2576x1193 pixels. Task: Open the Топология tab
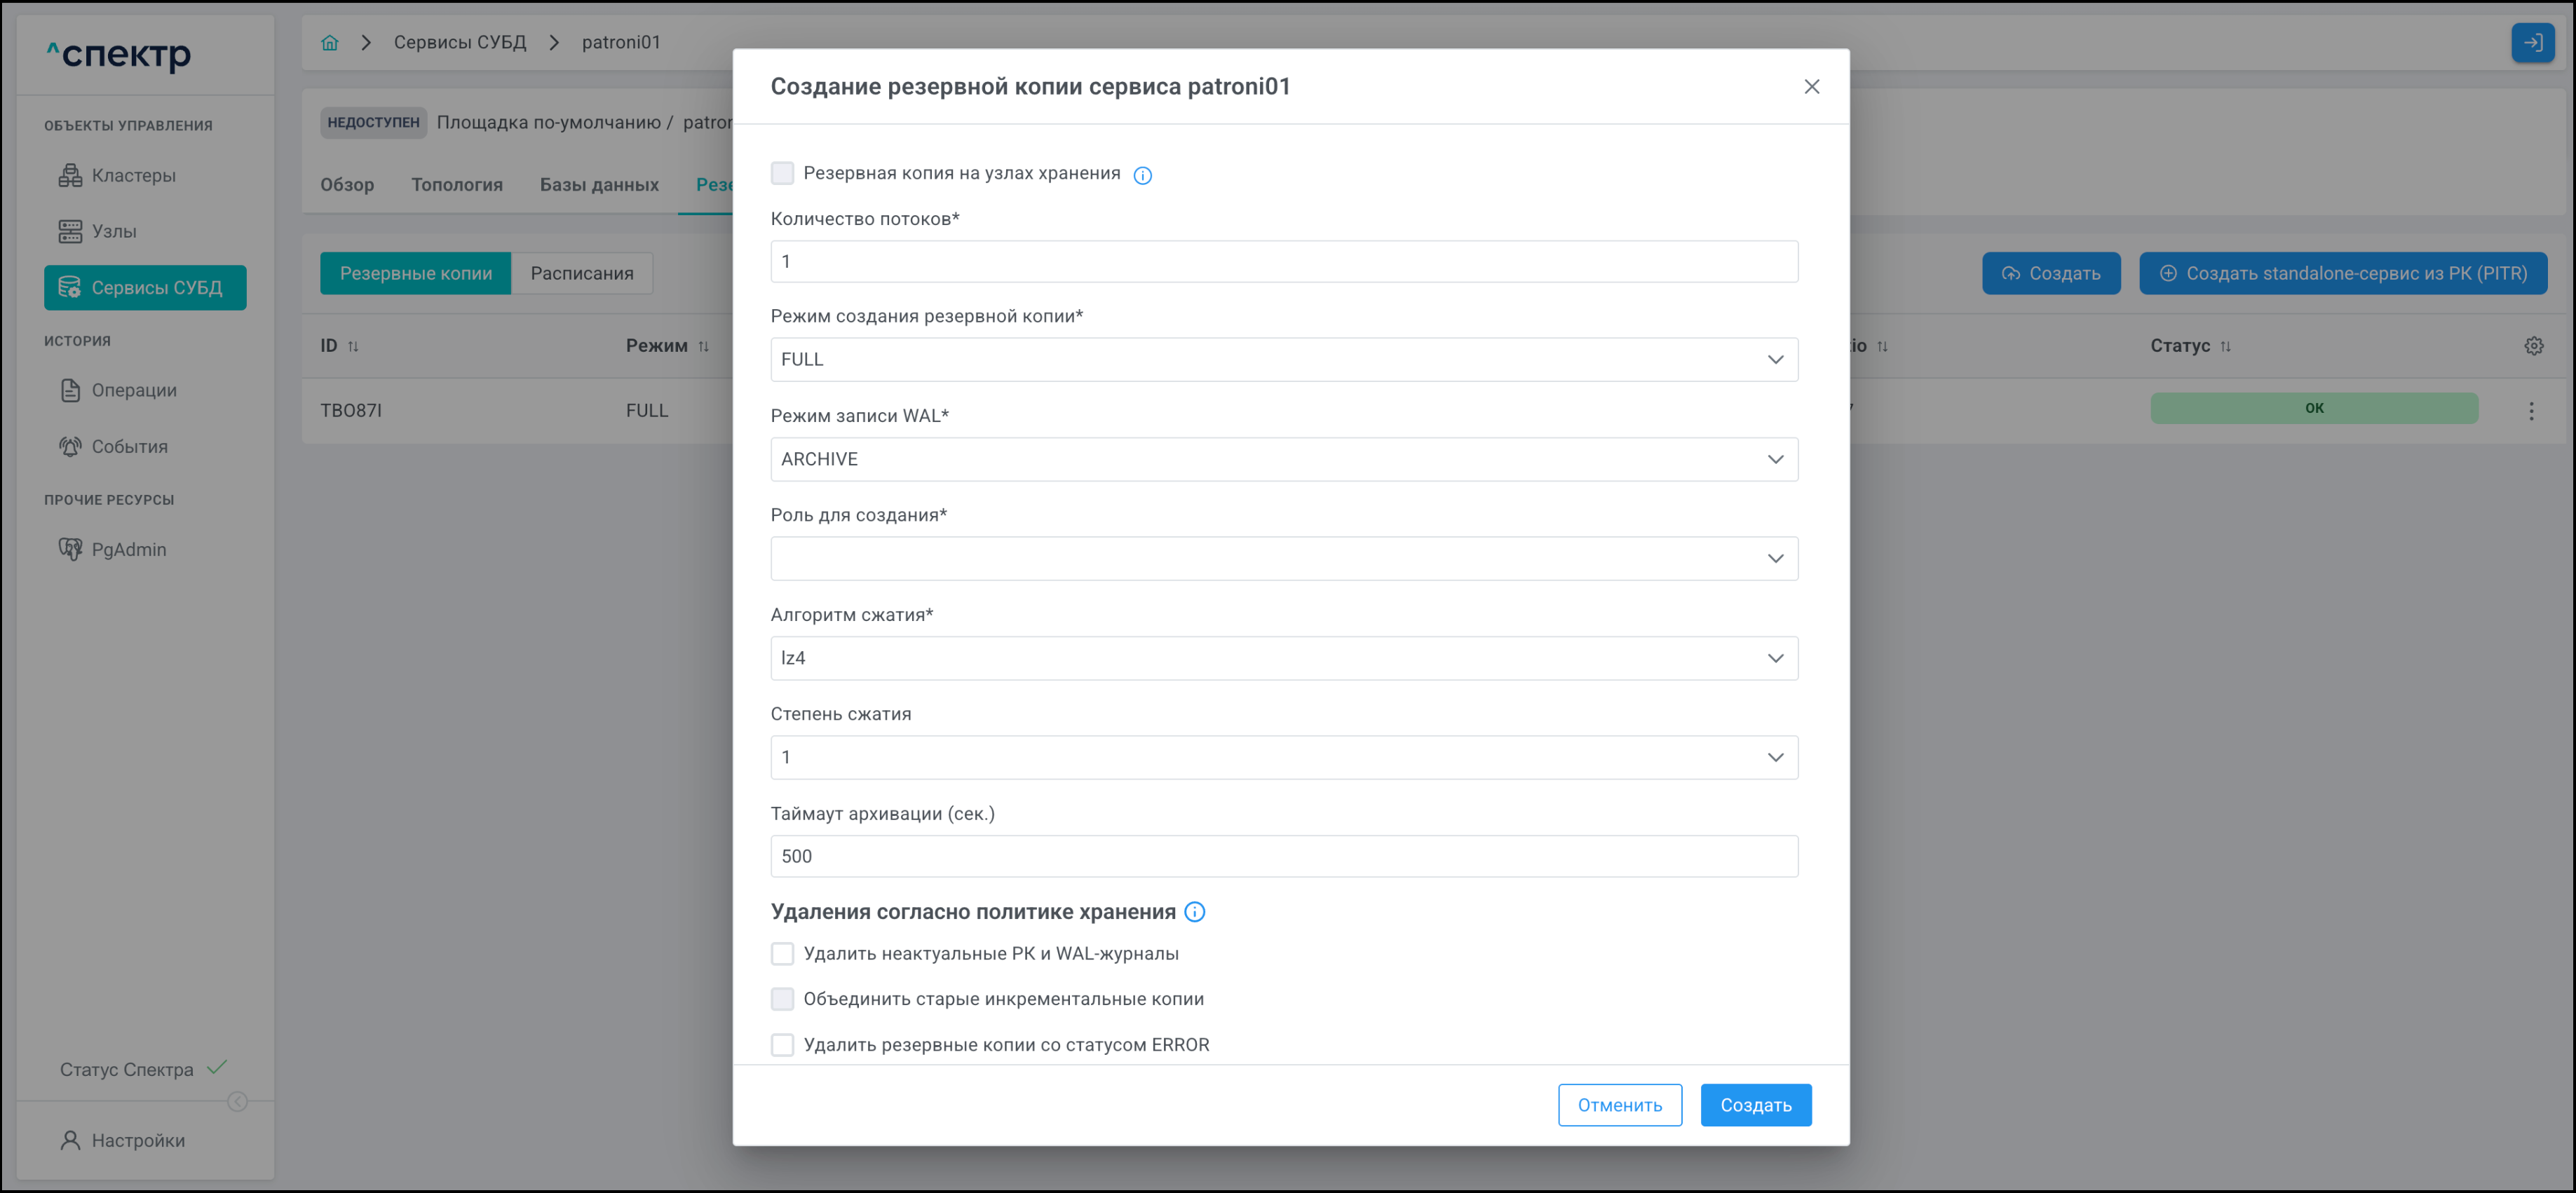(x=456, y=184)
